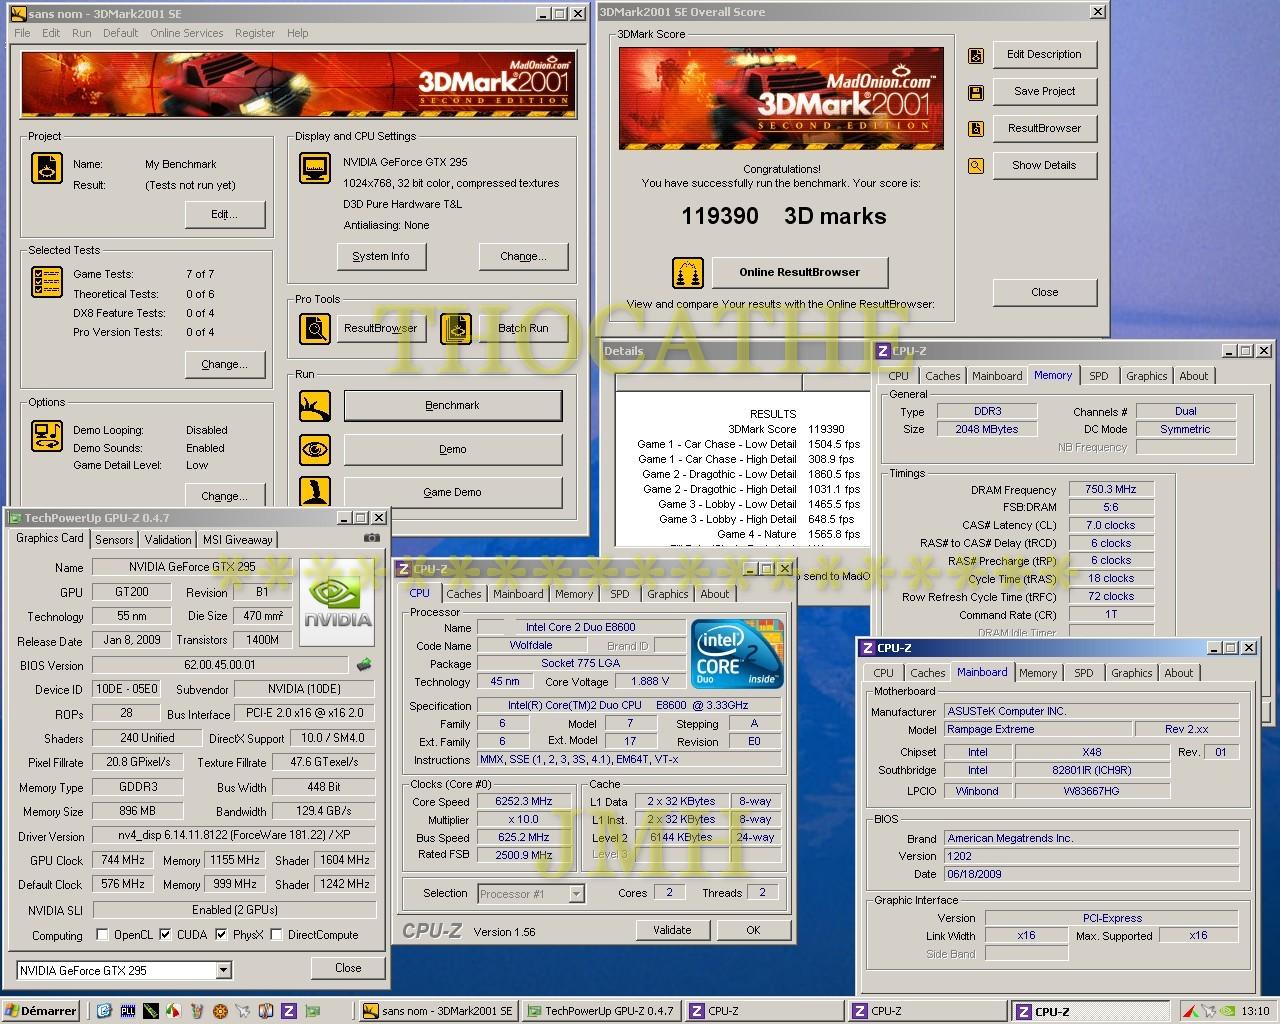The height and width of the screenshot is (1024, 1280).
Task: Click the taskbar clock showing 13:10
Action: pos(1255,1011)
